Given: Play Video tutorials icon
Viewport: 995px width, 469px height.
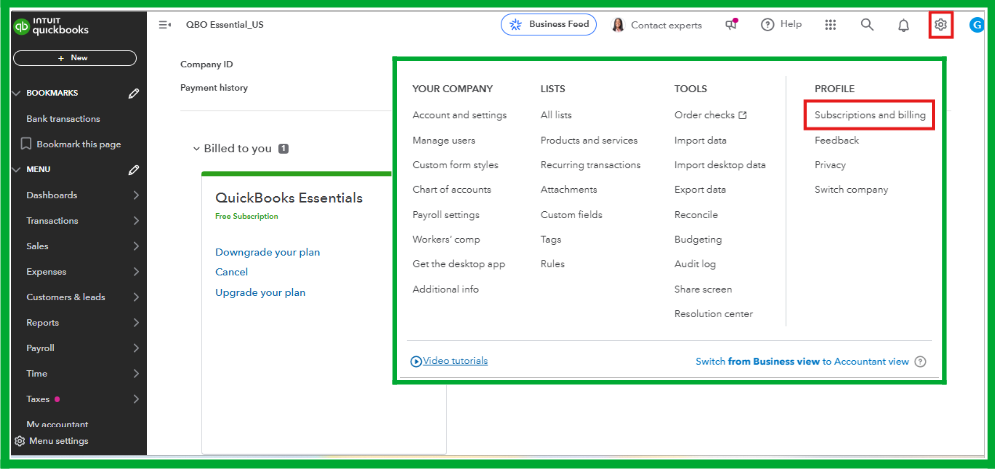Looking at the screenshot, I should pyautogui.click(x=416, y=361).
